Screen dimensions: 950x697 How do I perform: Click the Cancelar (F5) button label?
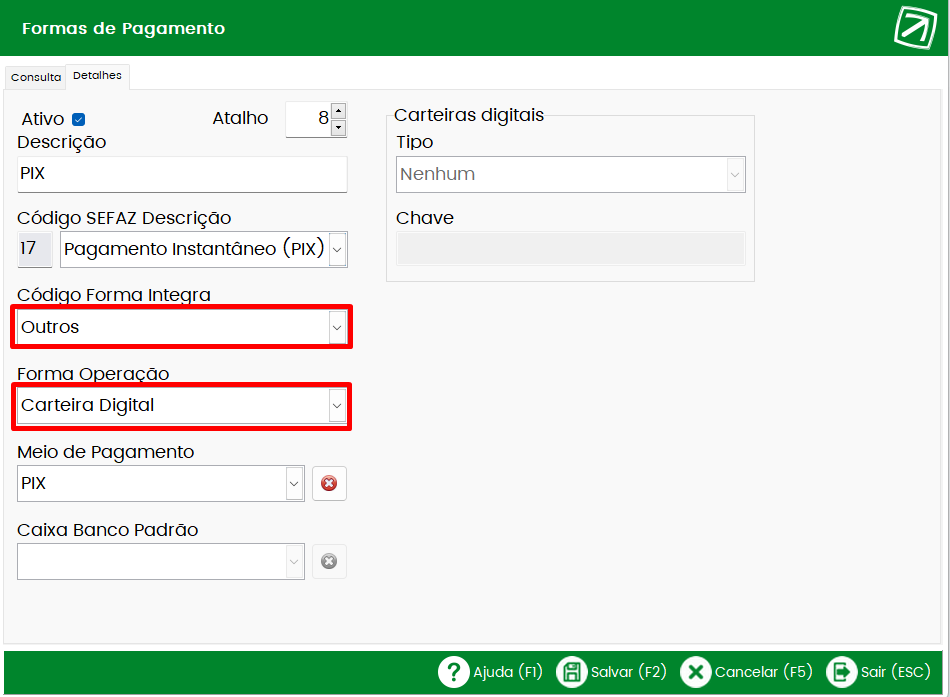763,672
